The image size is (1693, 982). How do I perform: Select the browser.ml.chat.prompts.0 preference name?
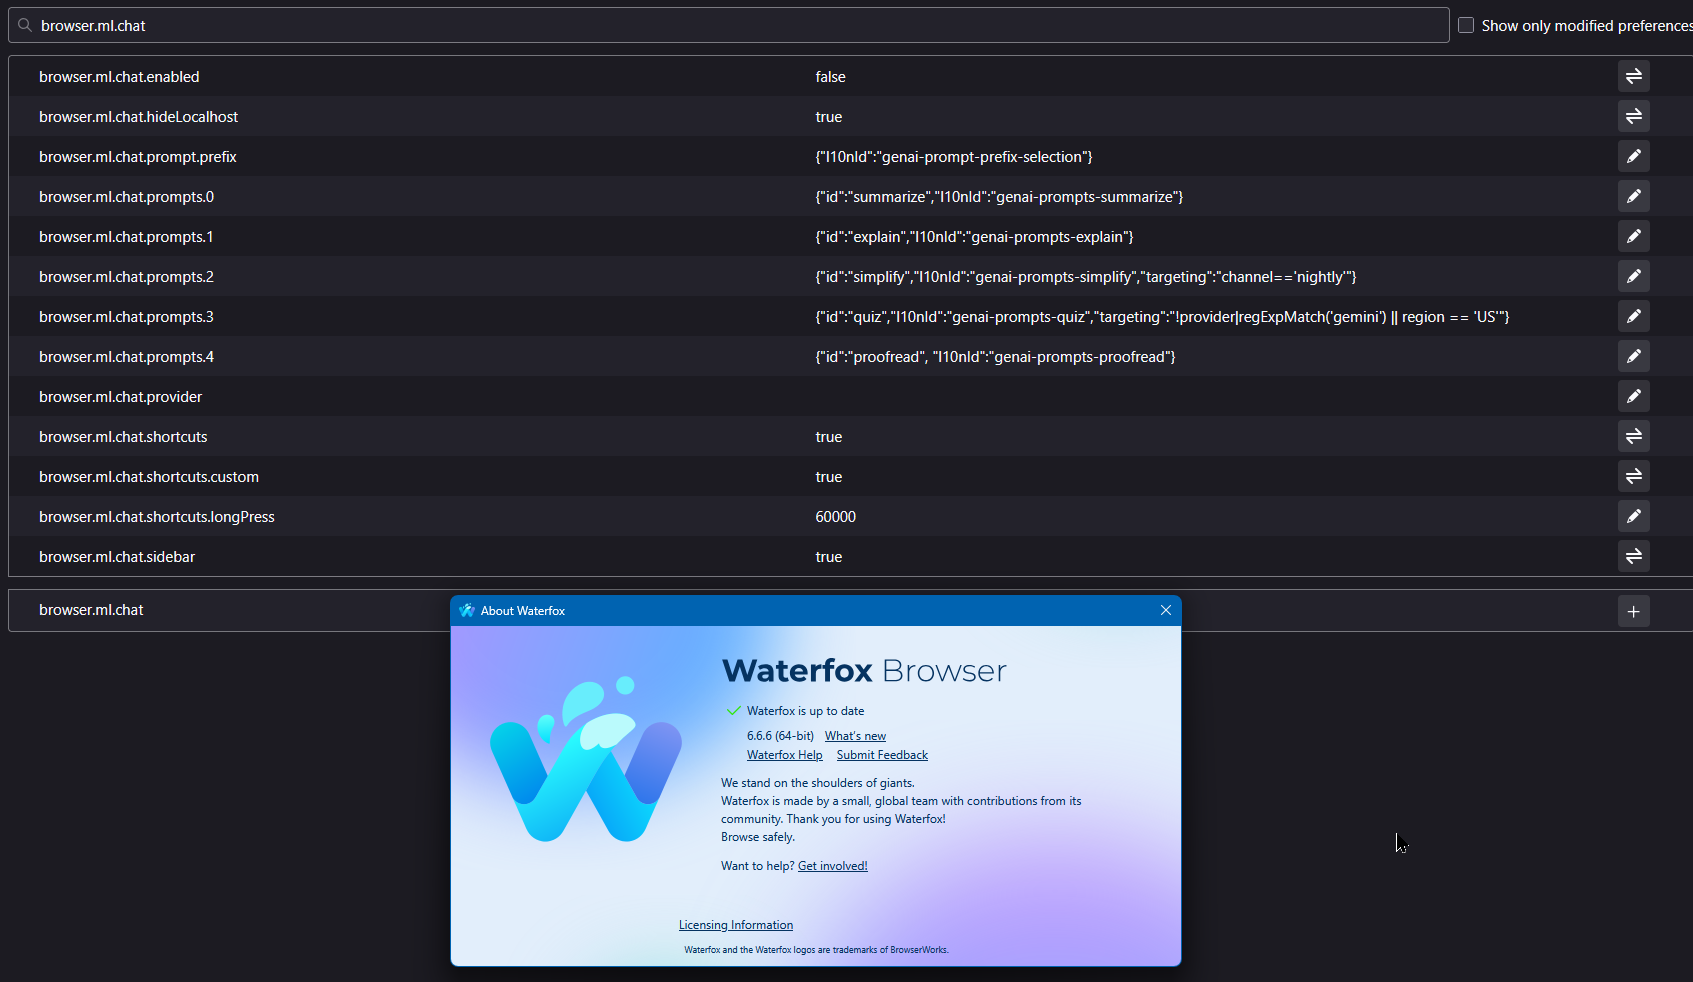click(127, 197)
